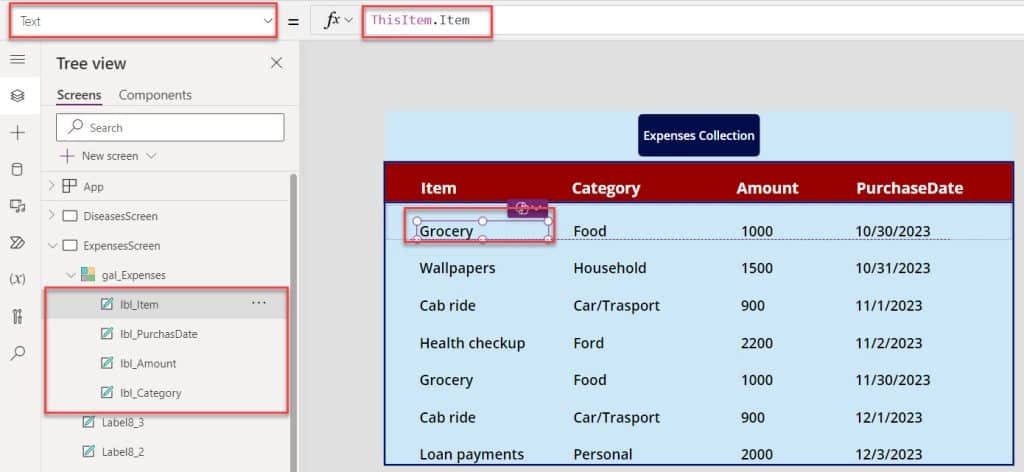Click the date 12/1/2023

tap(889, 417)
